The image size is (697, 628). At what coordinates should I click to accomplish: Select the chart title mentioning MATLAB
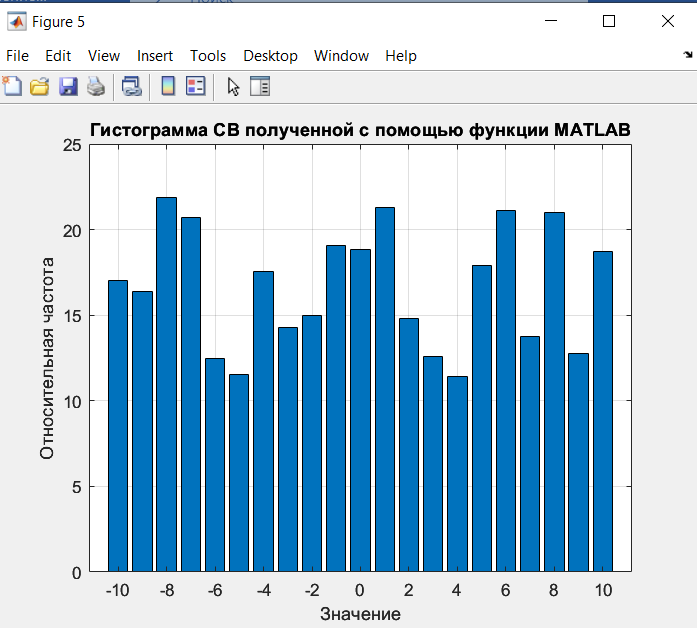pyautogui.click(x=360, y=130)
